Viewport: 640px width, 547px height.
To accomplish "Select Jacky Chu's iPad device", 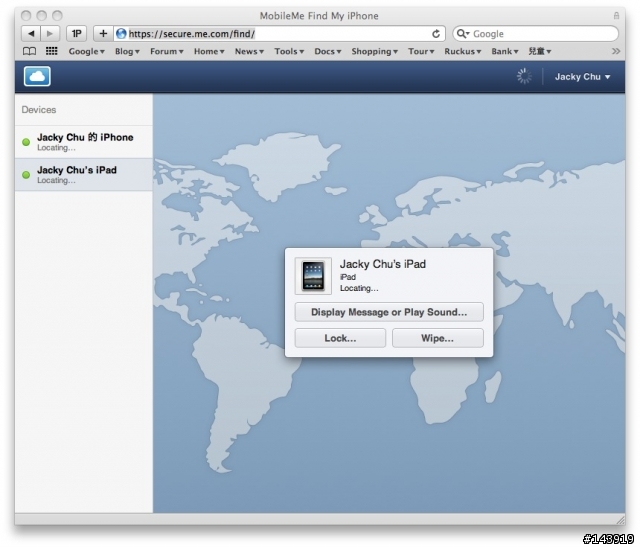I will [x=84, y=174].
